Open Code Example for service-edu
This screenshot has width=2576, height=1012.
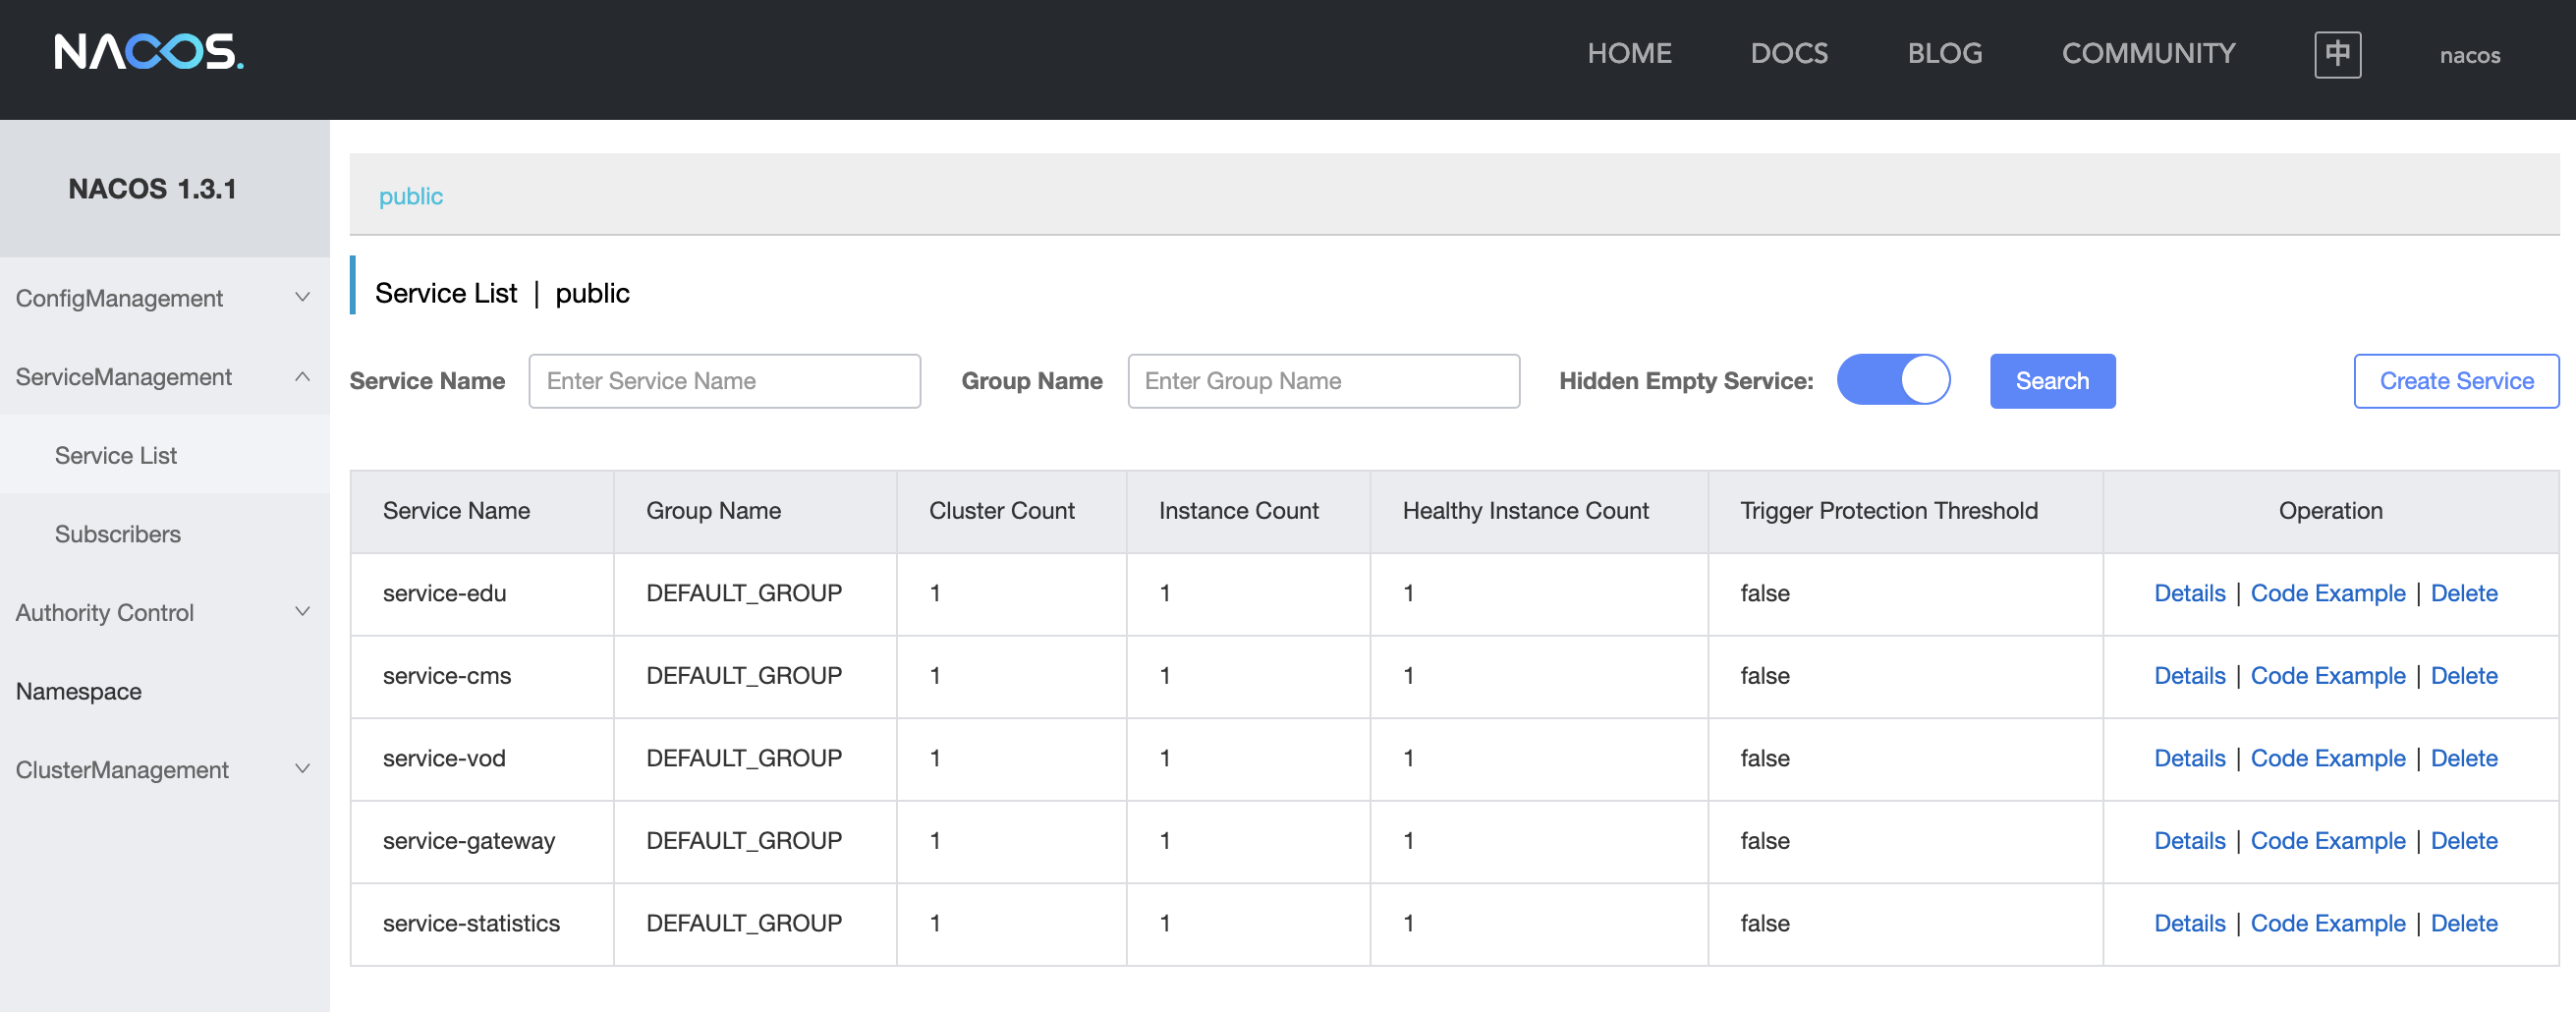click(2327, 593)
